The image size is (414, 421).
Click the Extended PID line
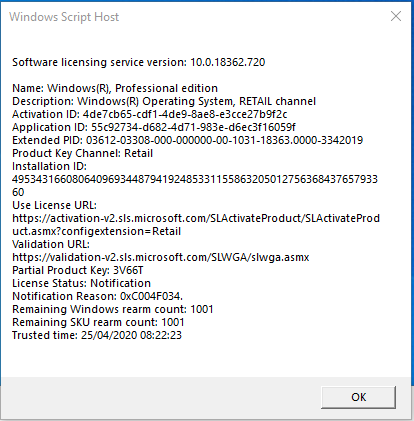pyautogui.click(x=188, y=140)
